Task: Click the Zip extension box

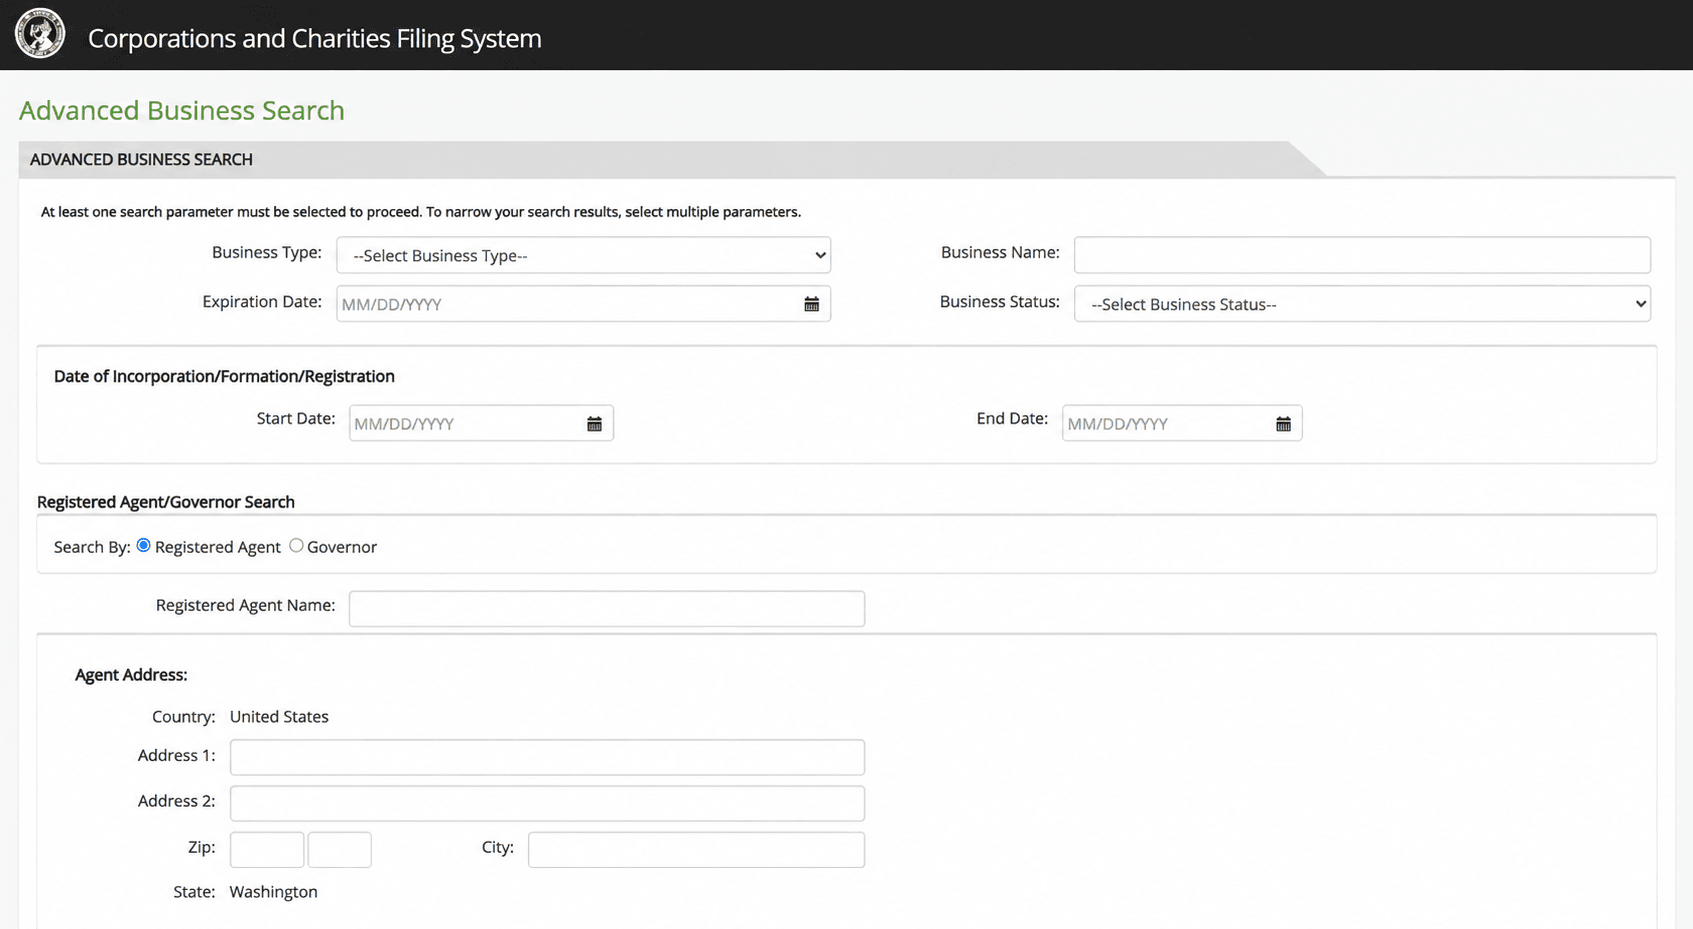Action: coord(340,850)
